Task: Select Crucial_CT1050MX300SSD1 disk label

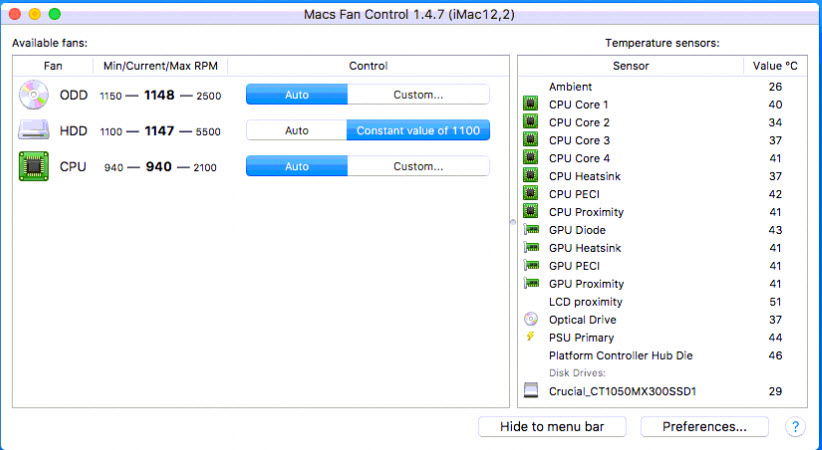Action: 623,391
